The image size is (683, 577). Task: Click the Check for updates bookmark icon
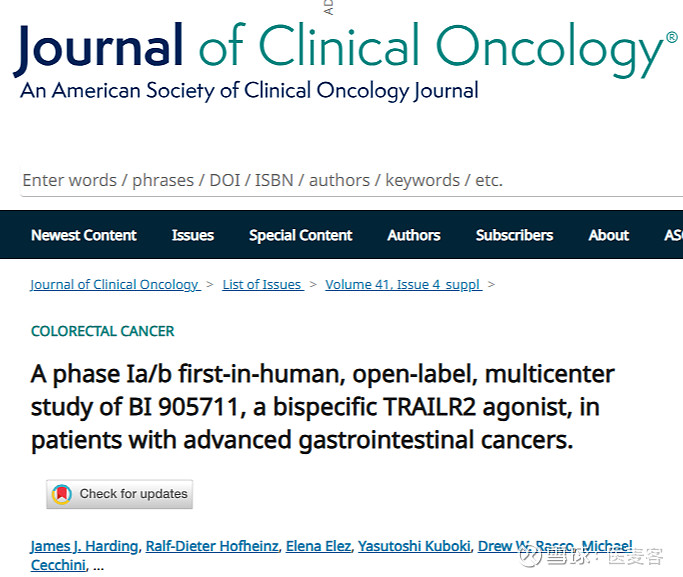(62, 494)
